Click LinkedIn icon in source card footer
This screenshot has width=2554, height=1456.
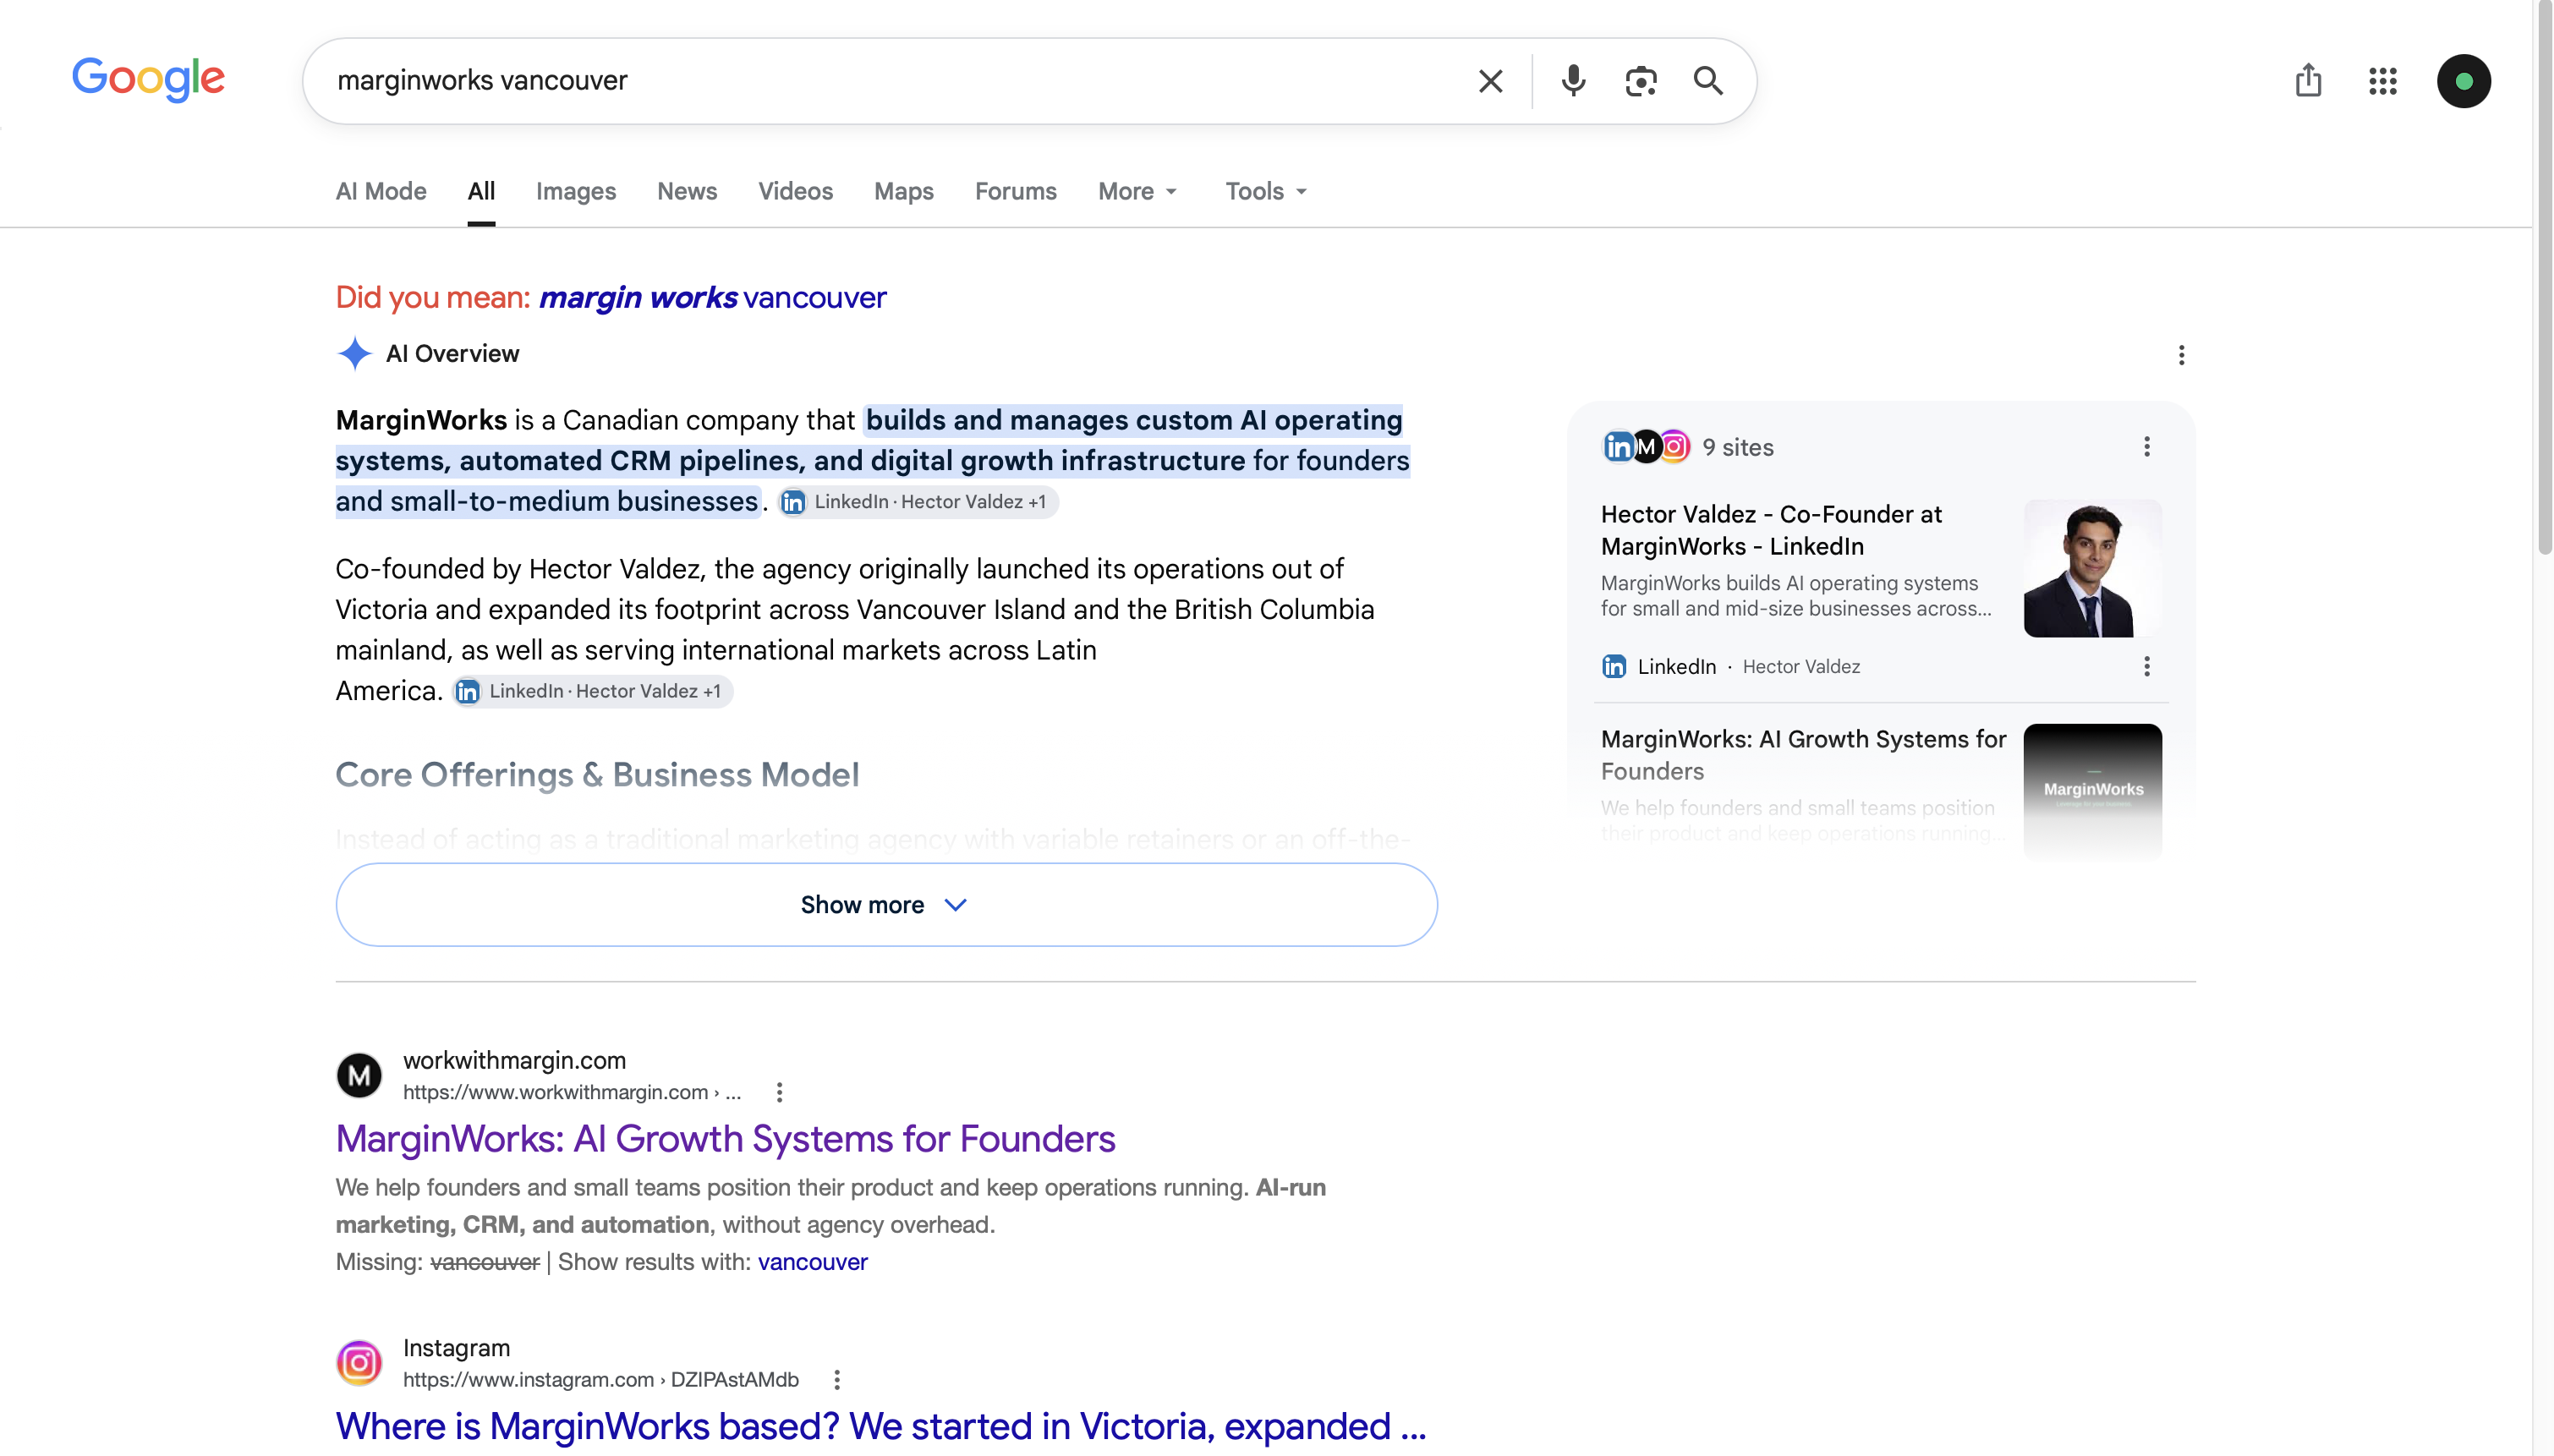[x=1613, y=667]
